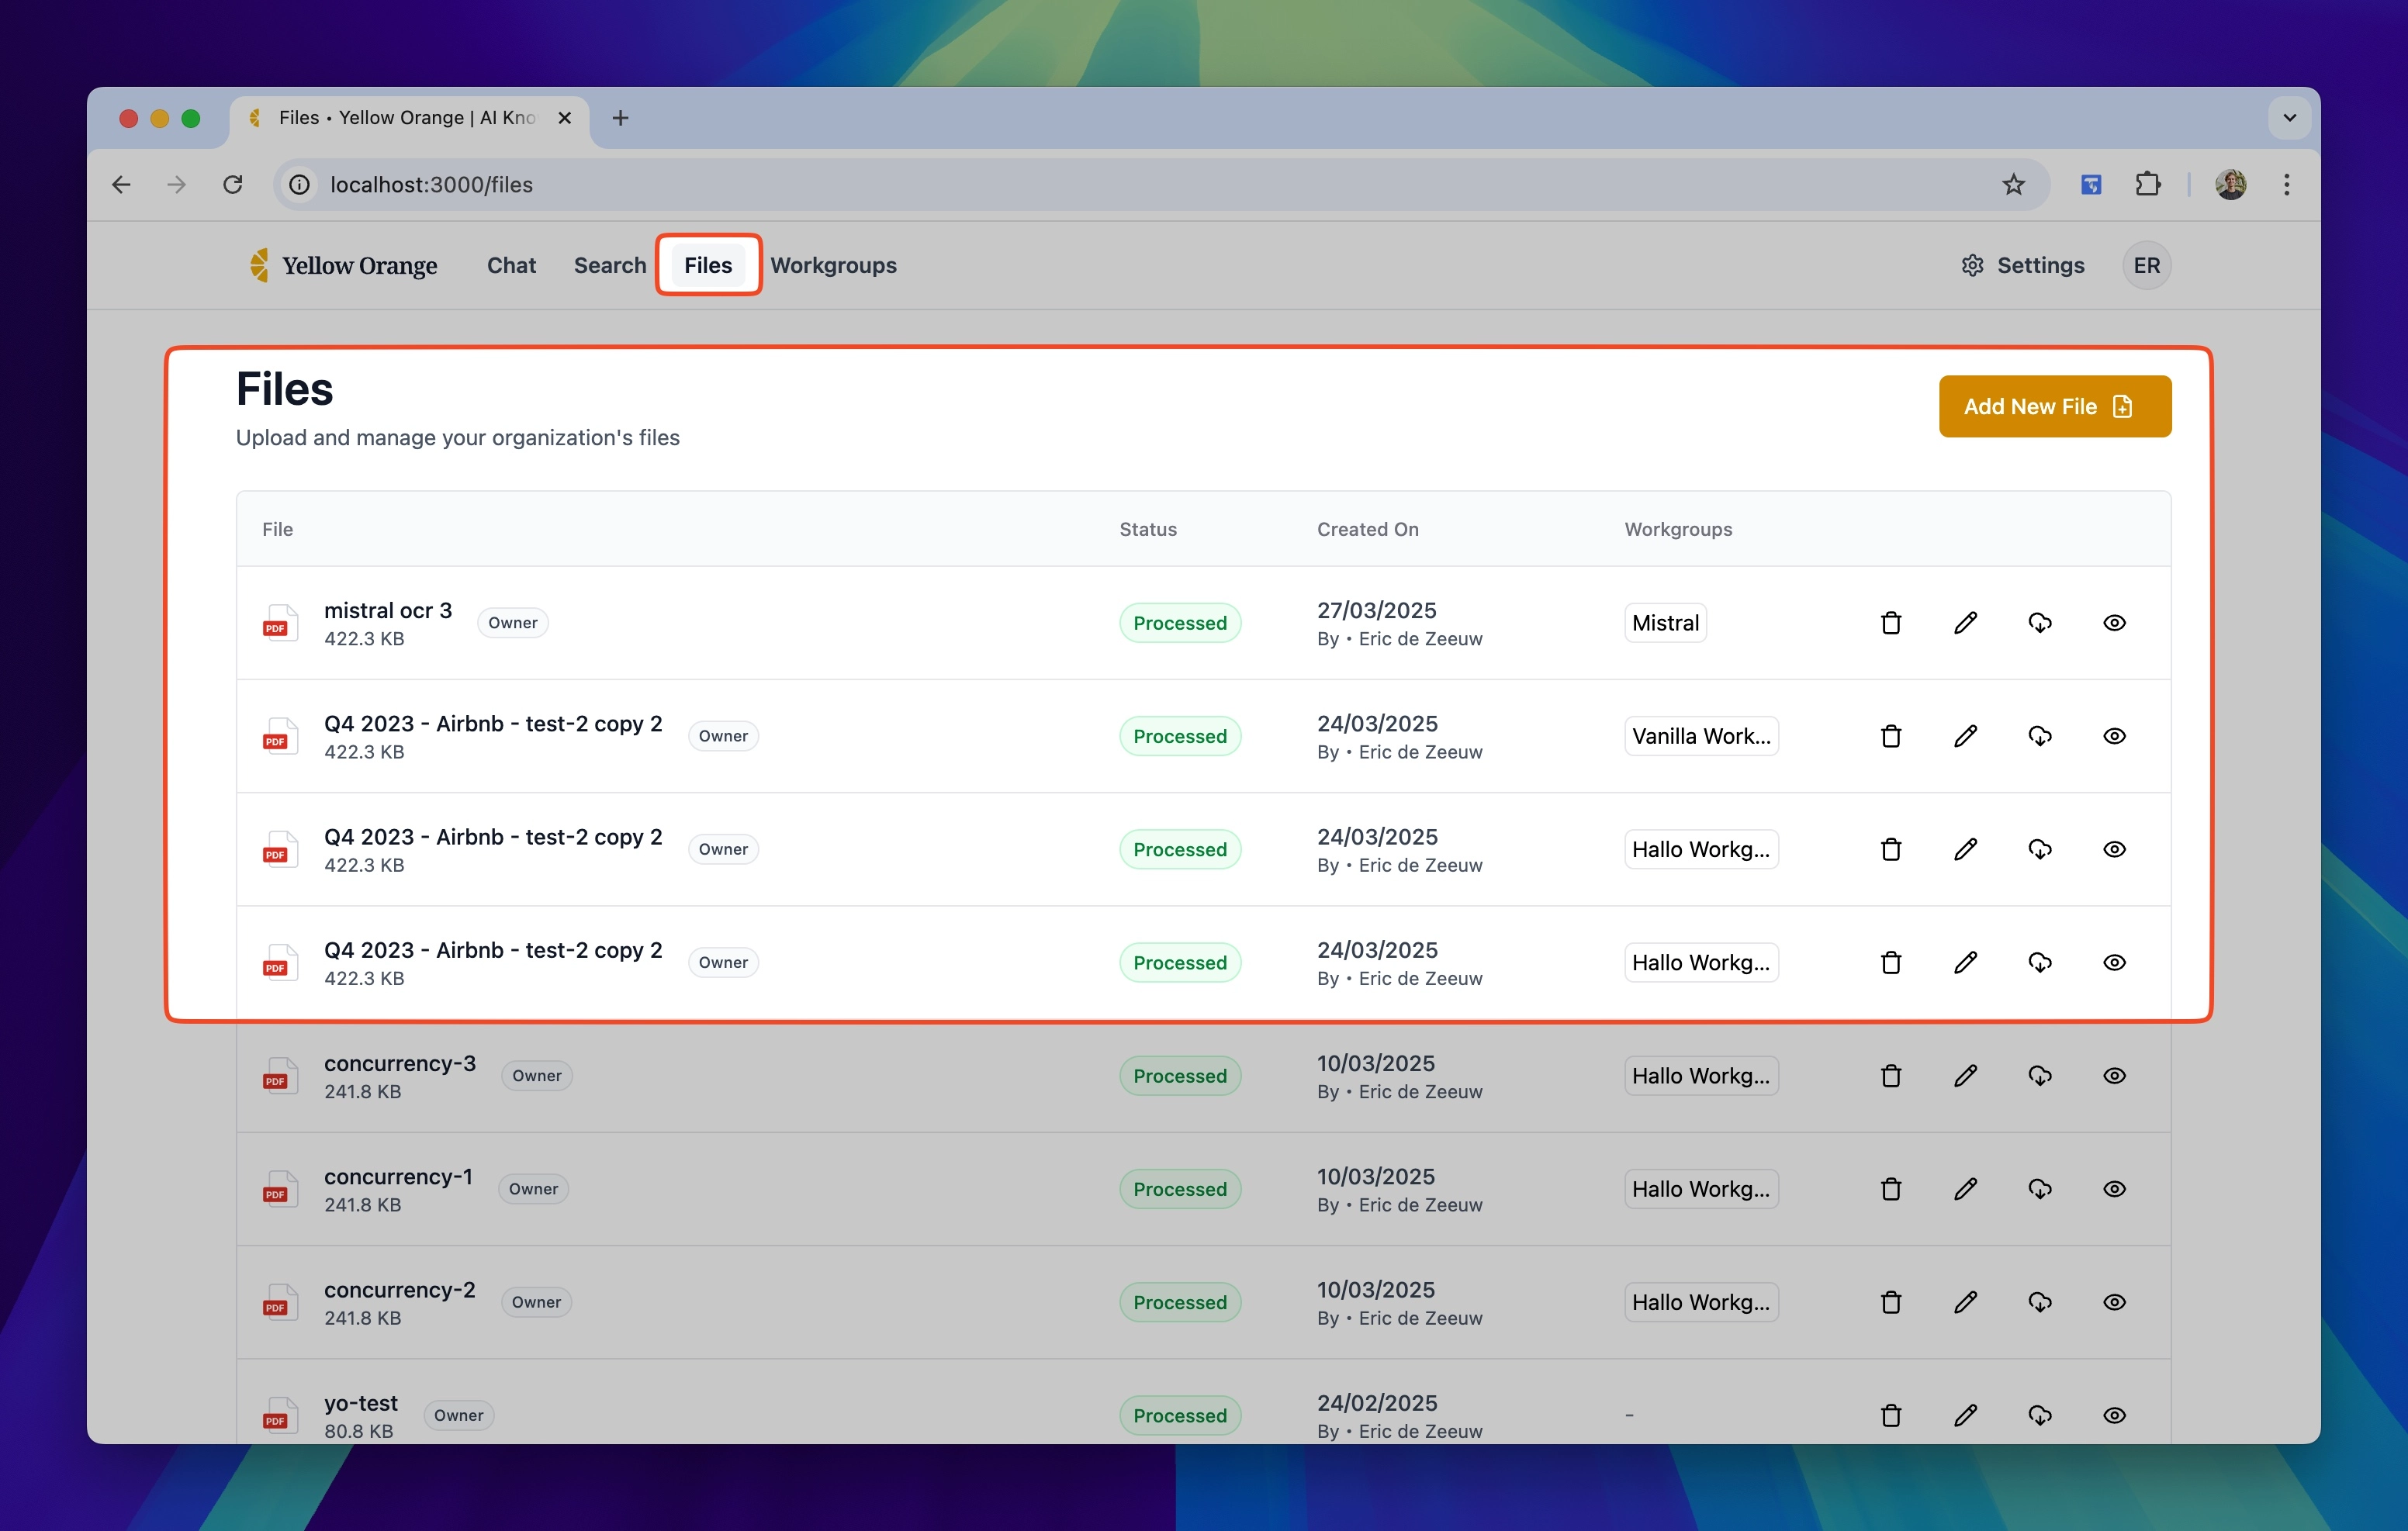Click the Vanilla Work... workgroup tag
Image resolution: width=2408 pixels, height=1531 pixels.
click(x=1701, y=736)
